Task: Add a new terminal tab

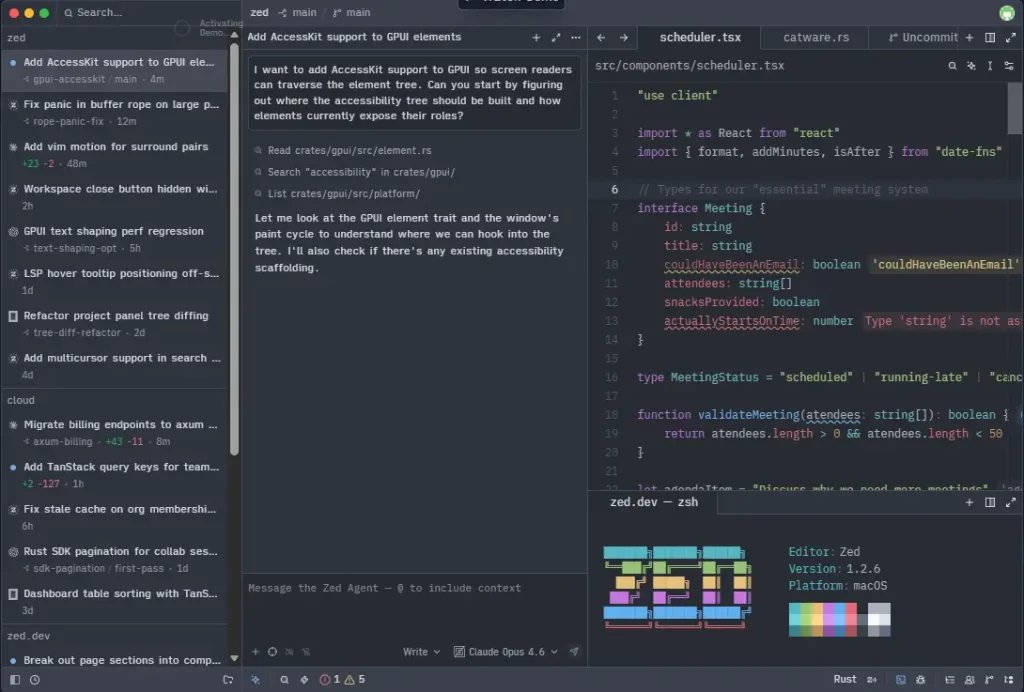Action: [969, 502]
